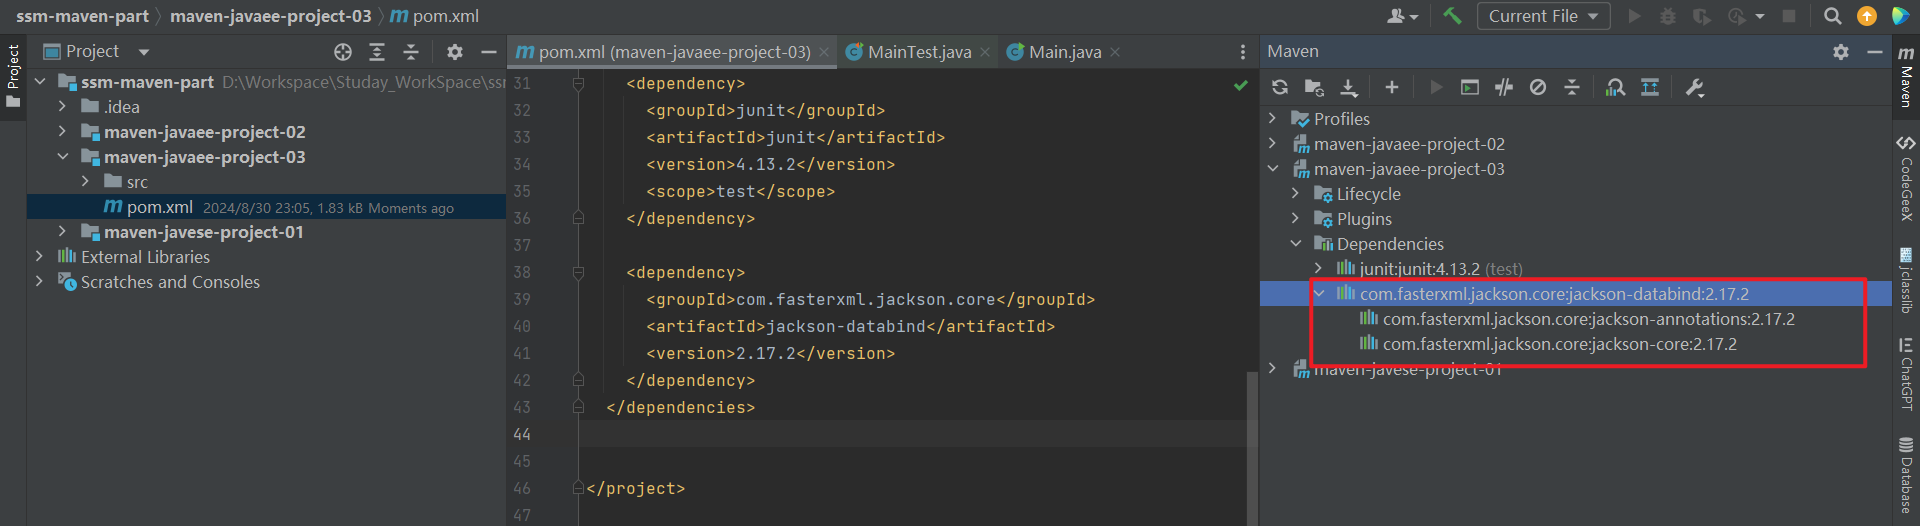Toggle Offline Mode in Maven toolbar
Screen dimensions: 1920x526
pos(1504,88)
